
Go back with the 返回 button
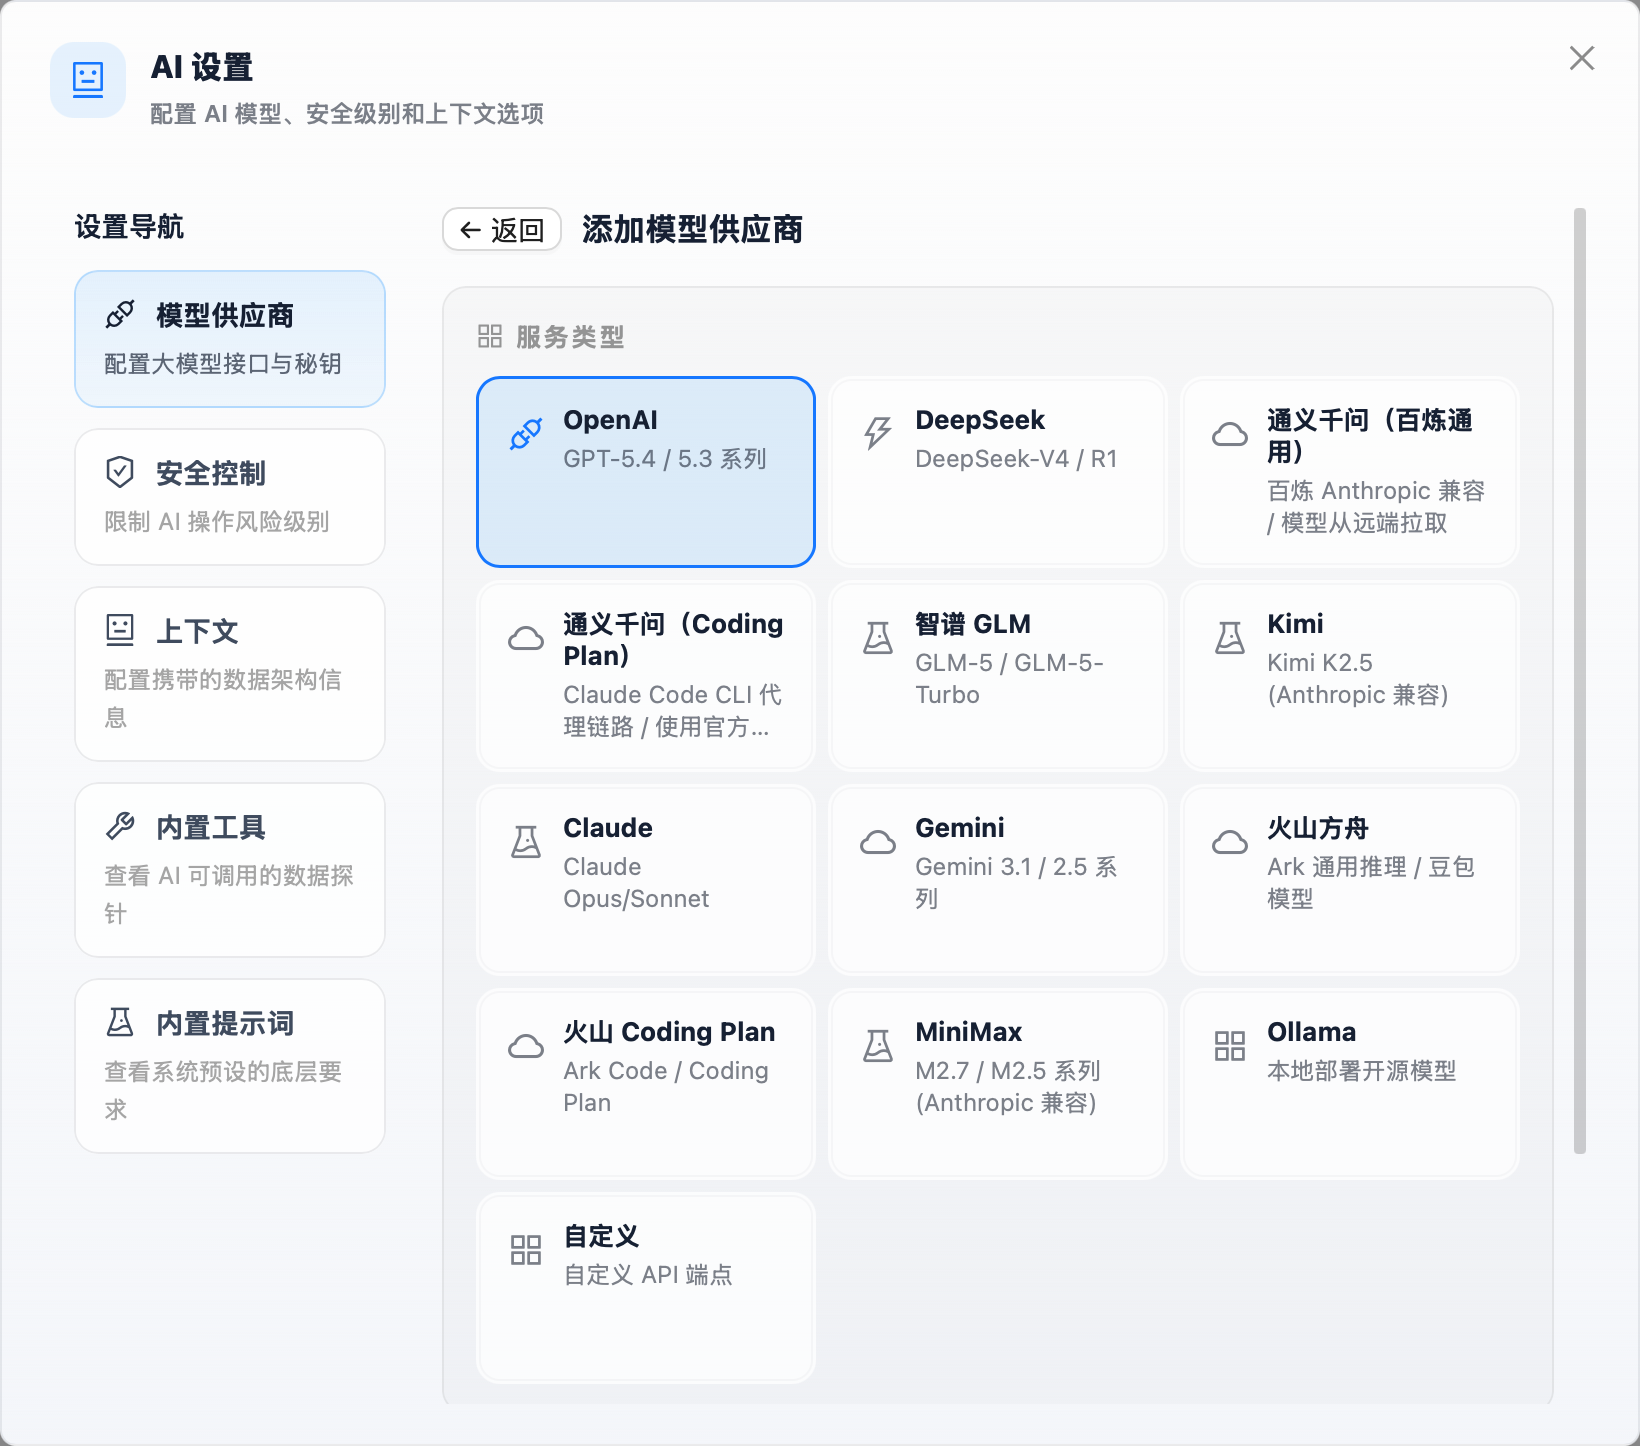[502, 230]
